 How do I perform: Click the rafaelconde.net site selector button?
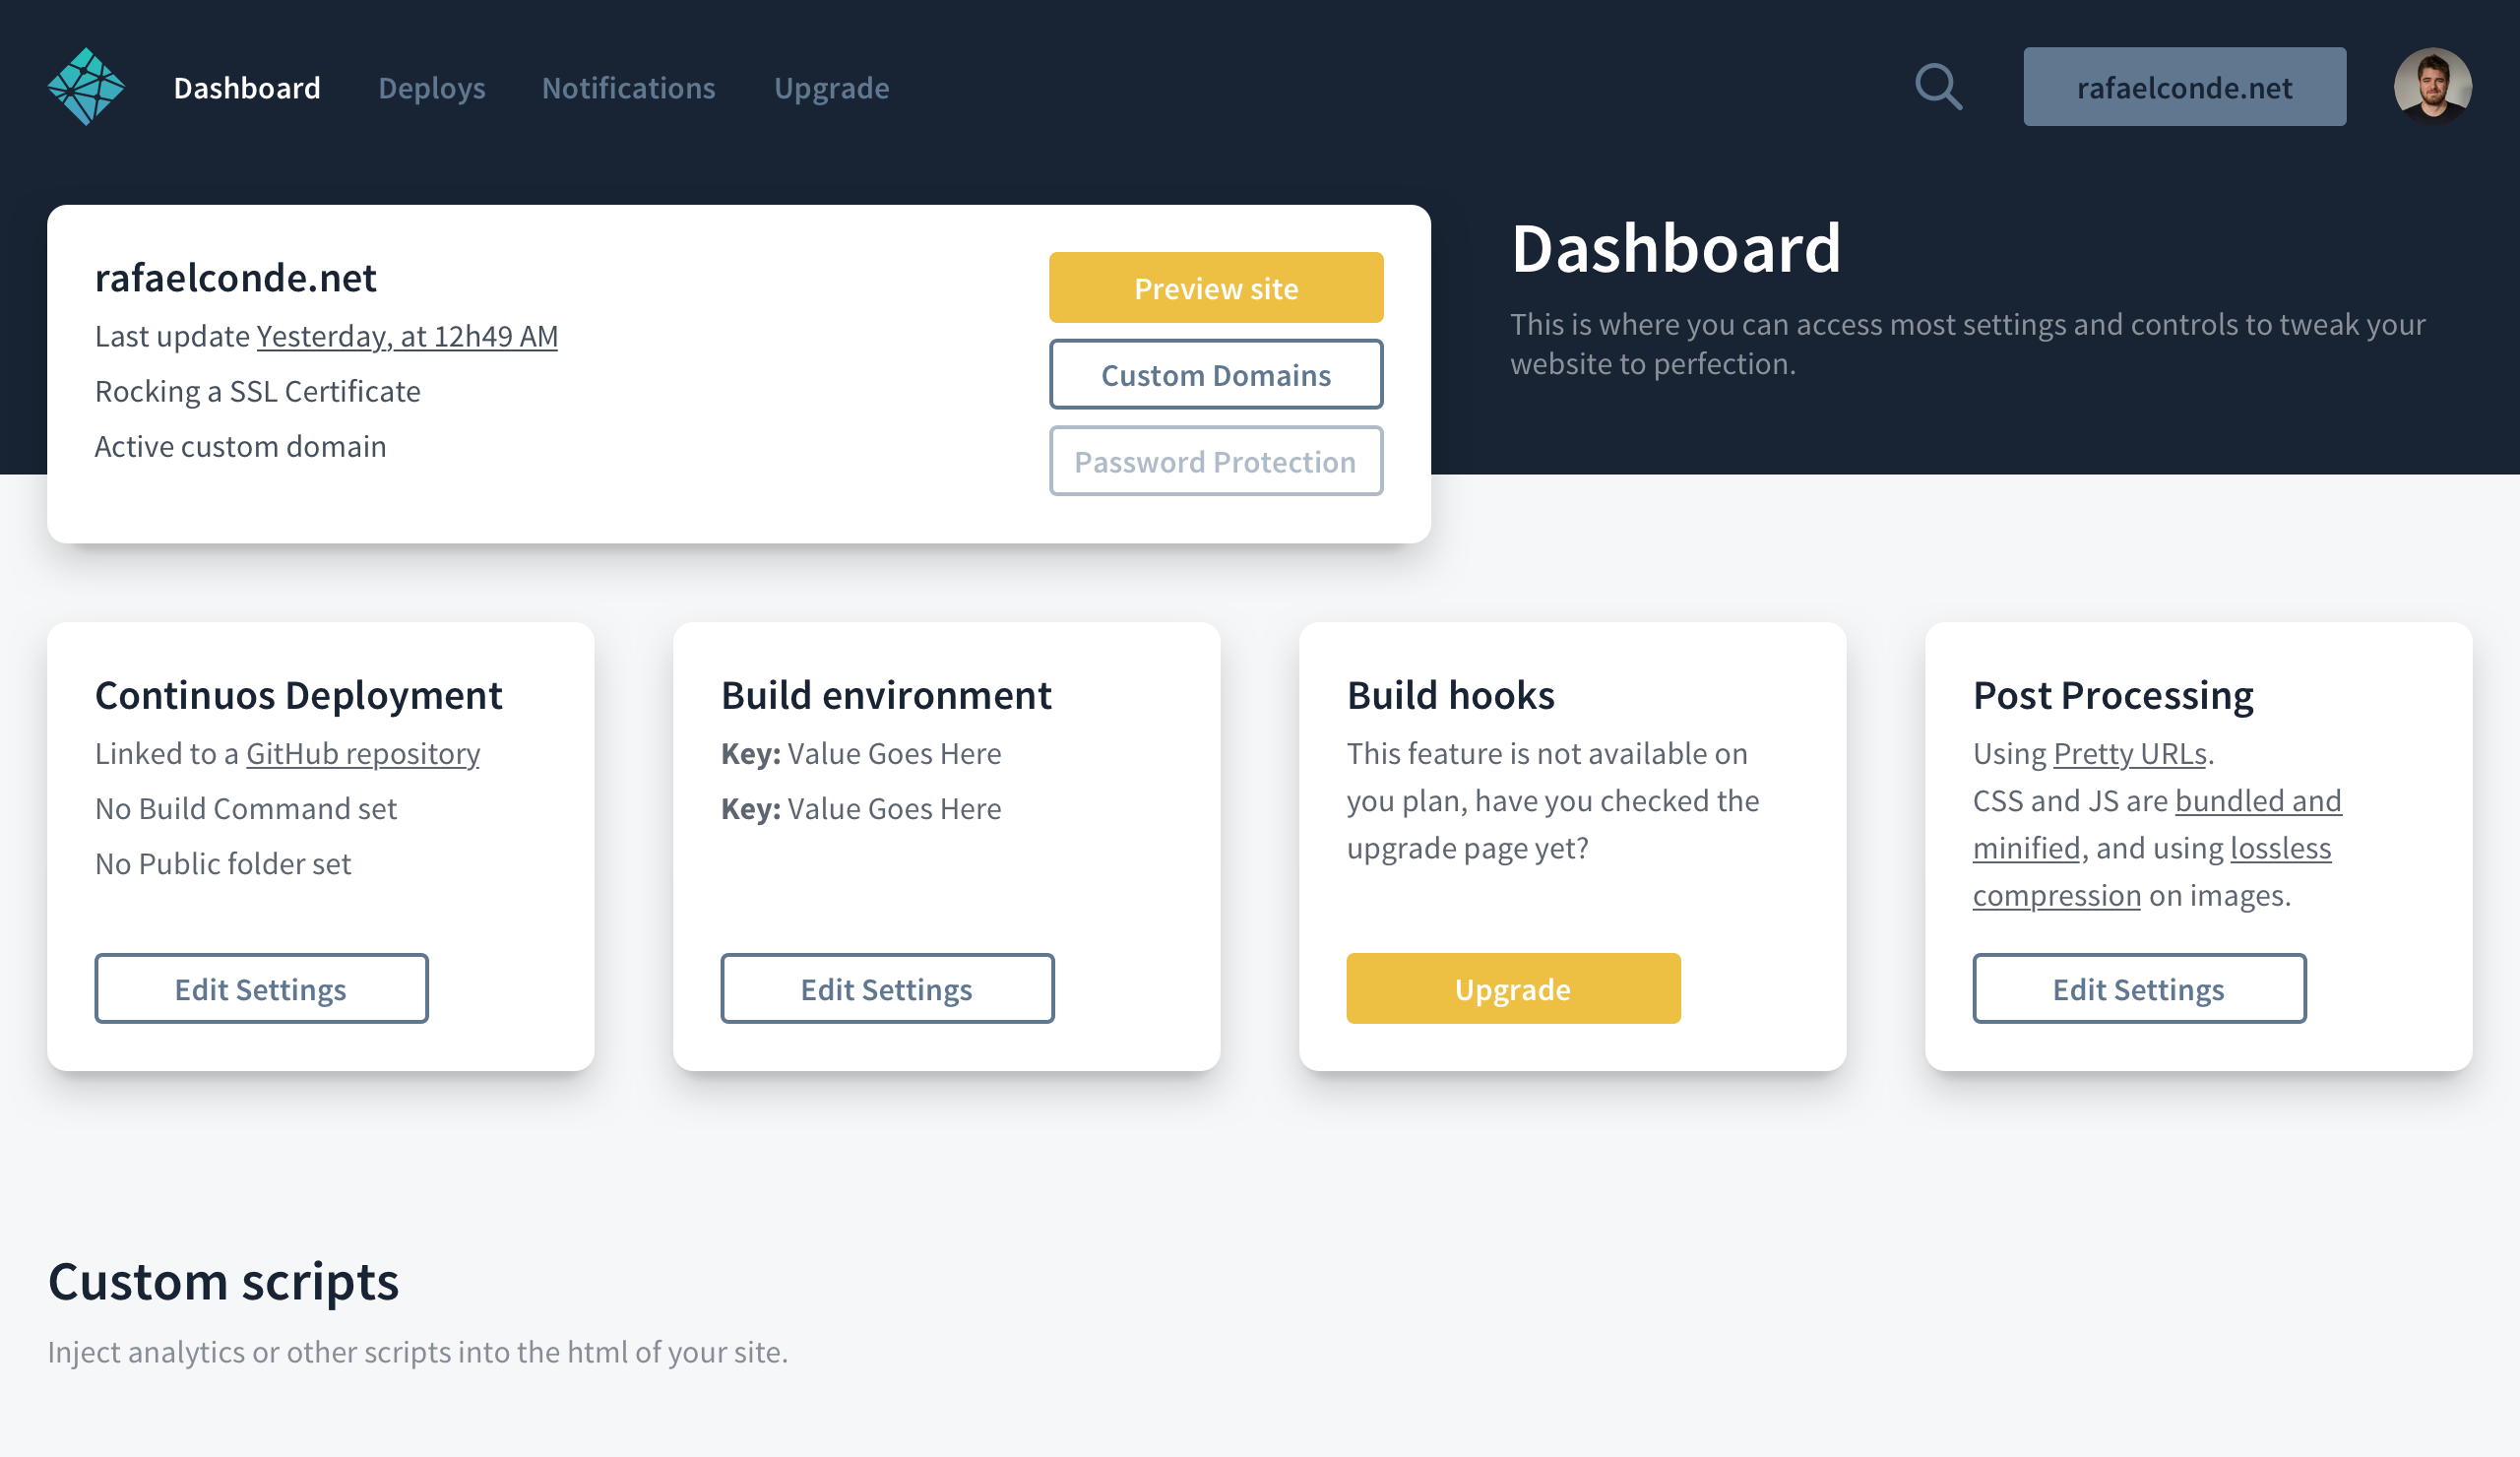pyautogui.click(x=2185, y=85)
